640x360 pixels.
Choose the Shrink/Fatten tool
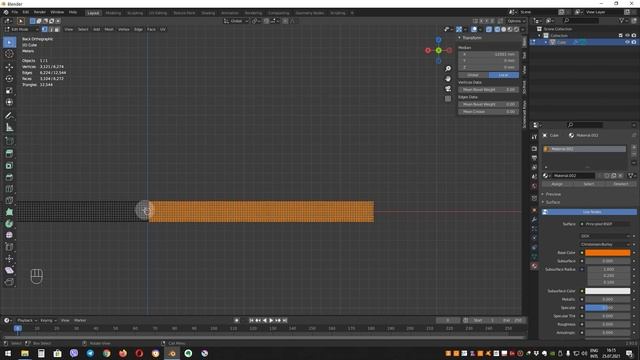click(9, 259)
